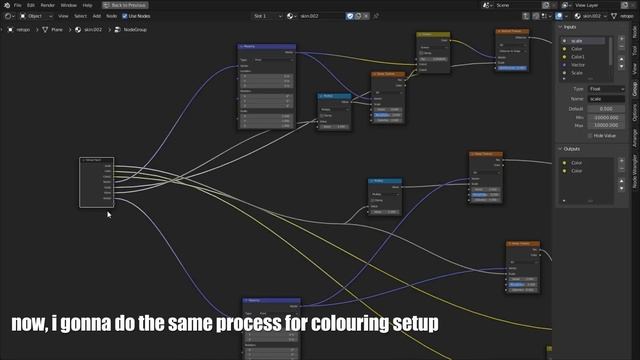Open the overlay options dropdown arrow
Screen dimensions: 640x360
click(x=566, y=16)
